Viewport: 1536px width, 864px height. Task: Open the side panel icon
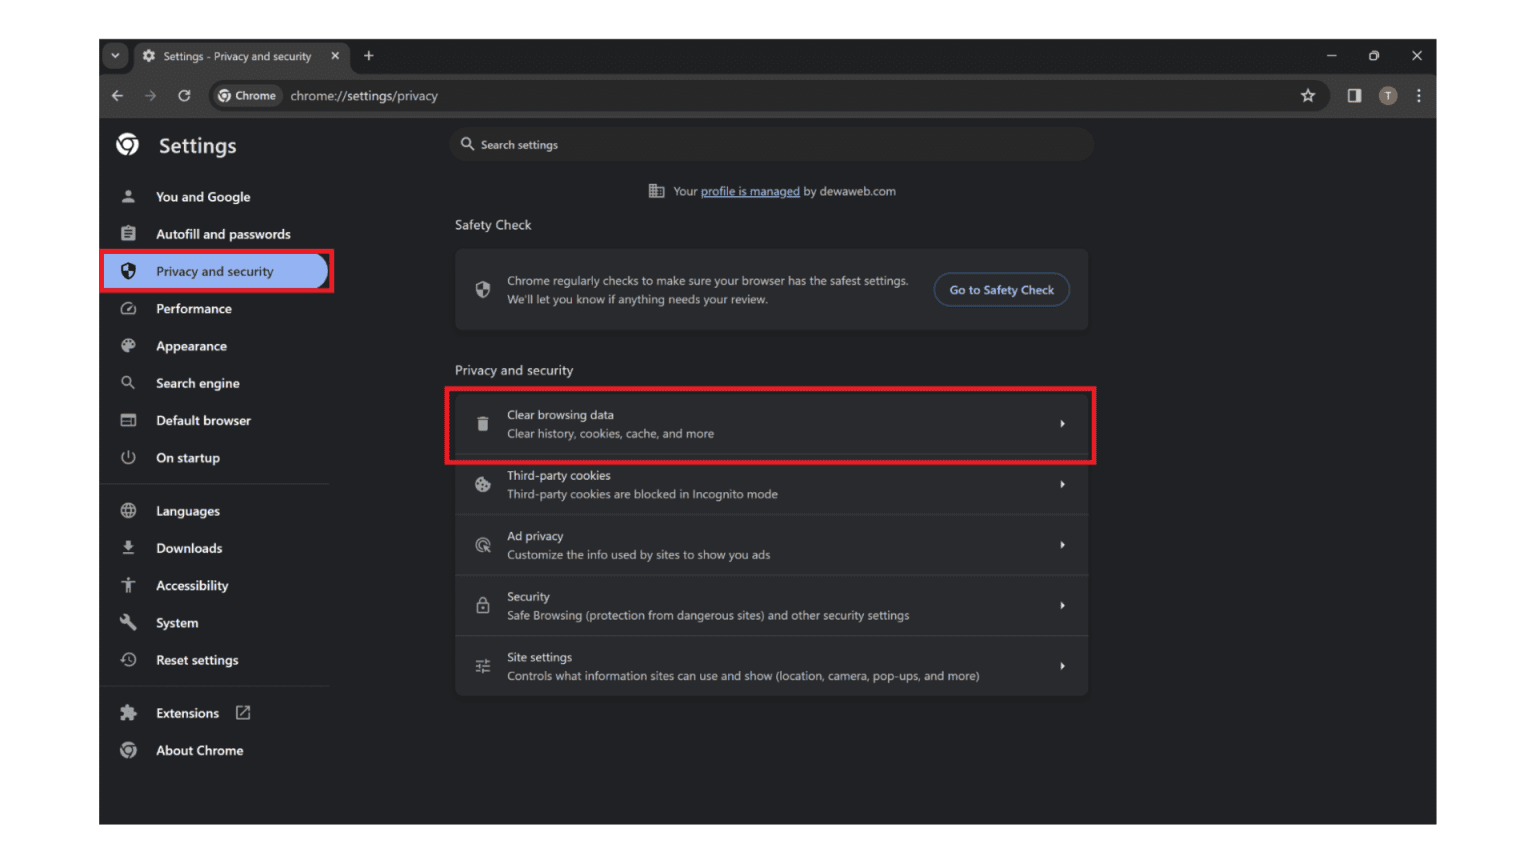1354,96
